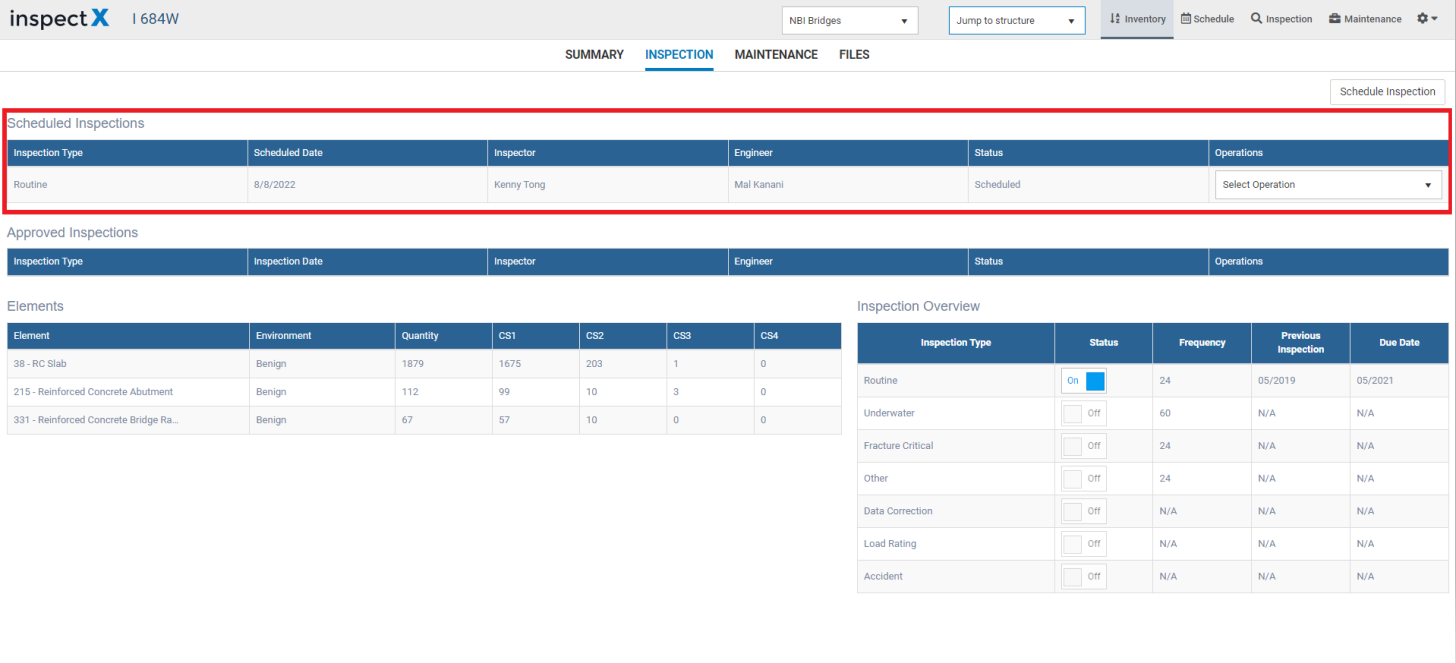The image size is (1456, 663).
Task: Click the Frequency column header
Action: coord(1202,343)
